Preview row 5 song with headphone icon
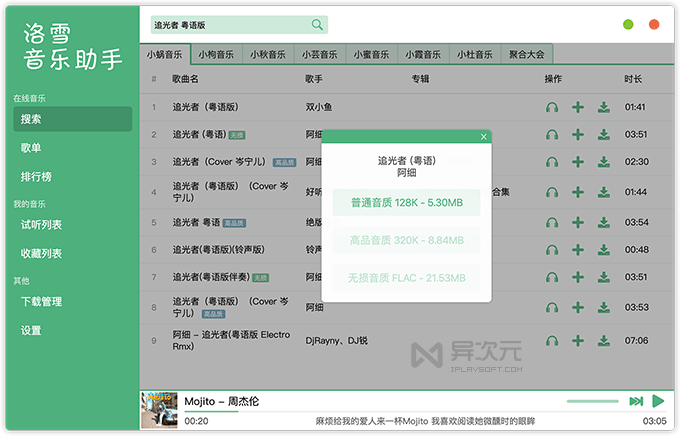Screen dimensions: 680x436 pyautogui.click(x=552, y=223)
